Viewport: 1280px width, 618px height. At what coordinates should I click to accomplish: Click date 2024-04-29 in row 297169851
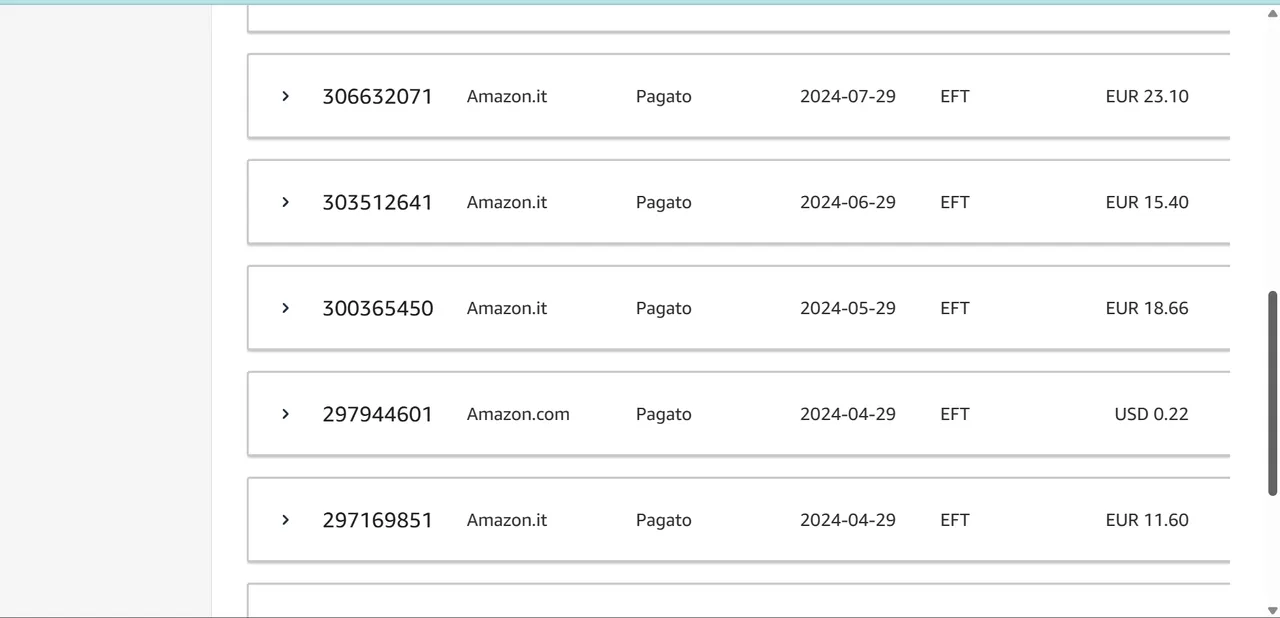[x=848, y=520]
